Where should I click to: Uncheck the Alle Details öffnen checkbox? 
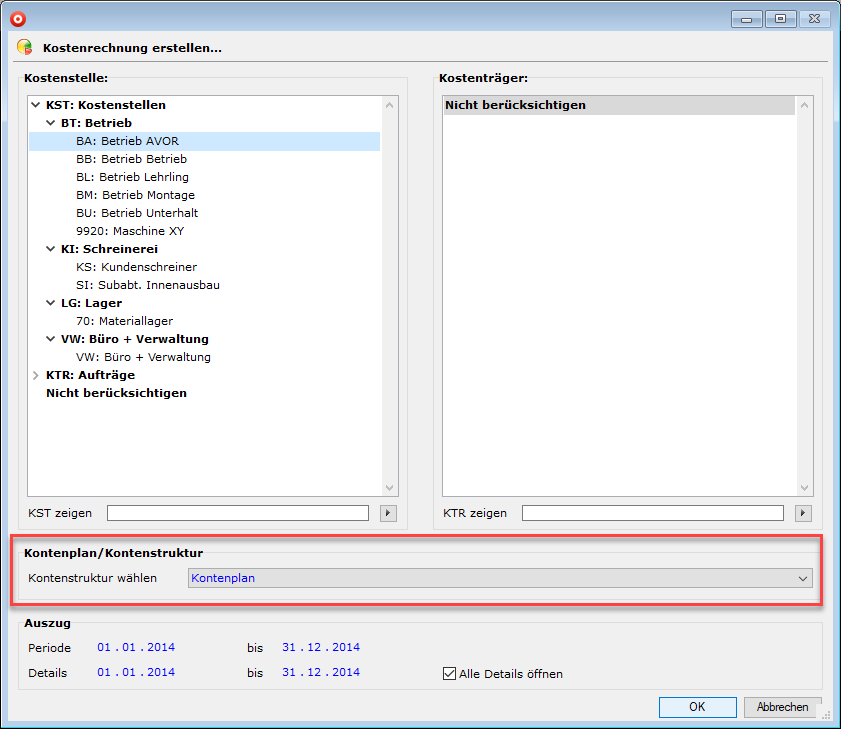click(x=449, y=673)
